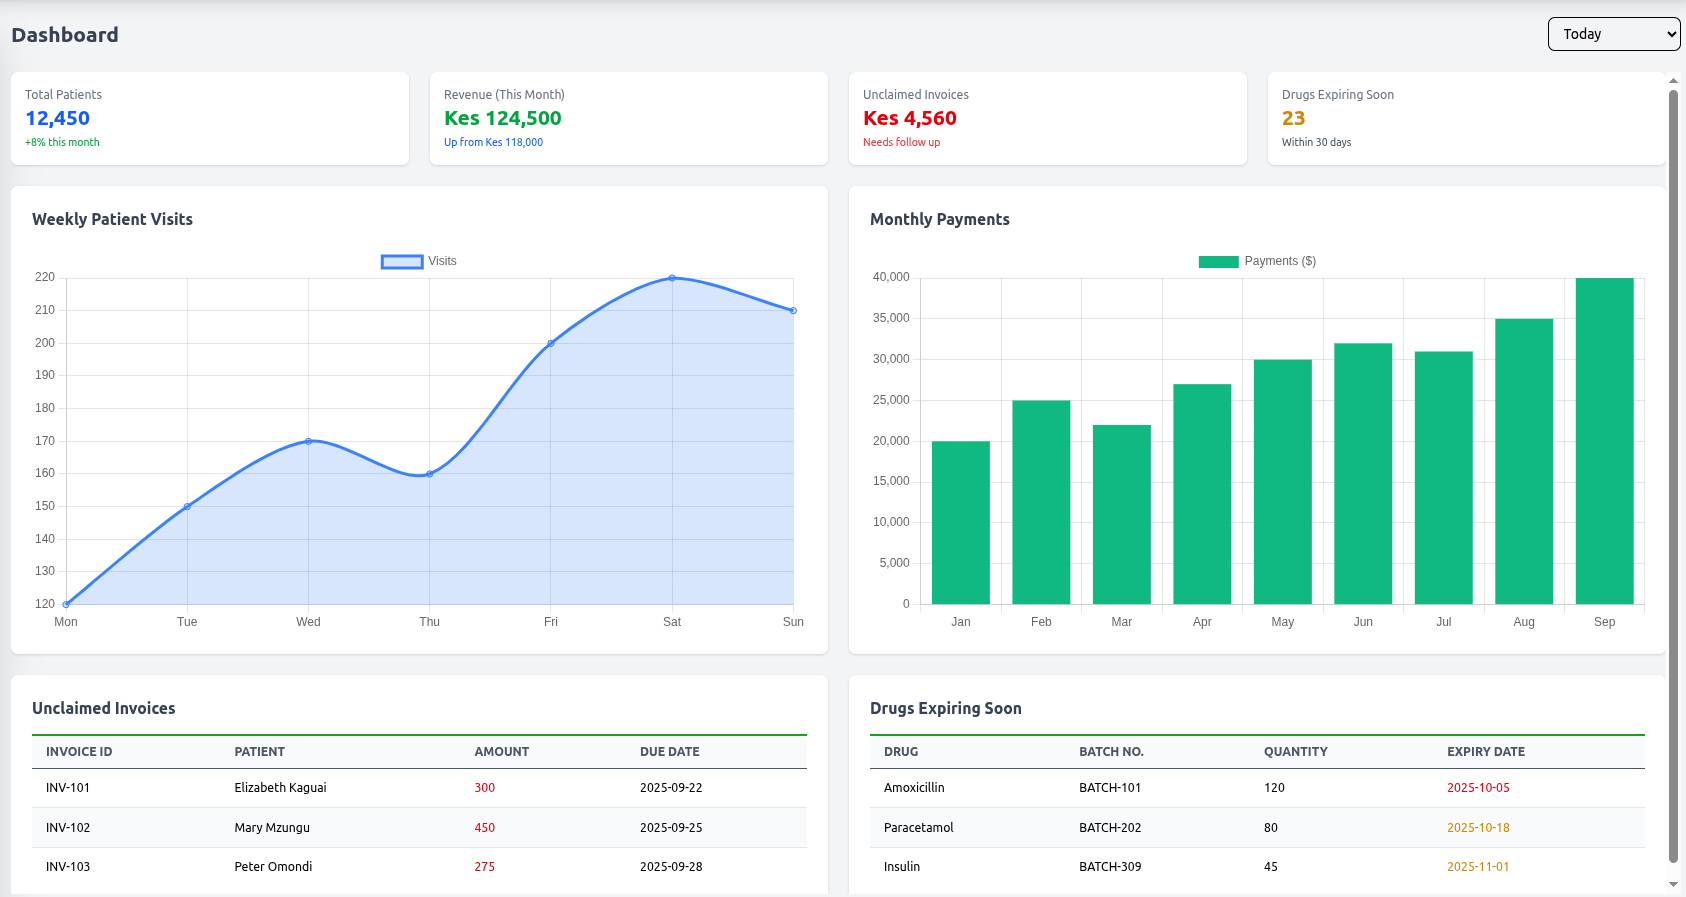
Task: Click the Thu data point on Visits chart
Action: (429, 474)
